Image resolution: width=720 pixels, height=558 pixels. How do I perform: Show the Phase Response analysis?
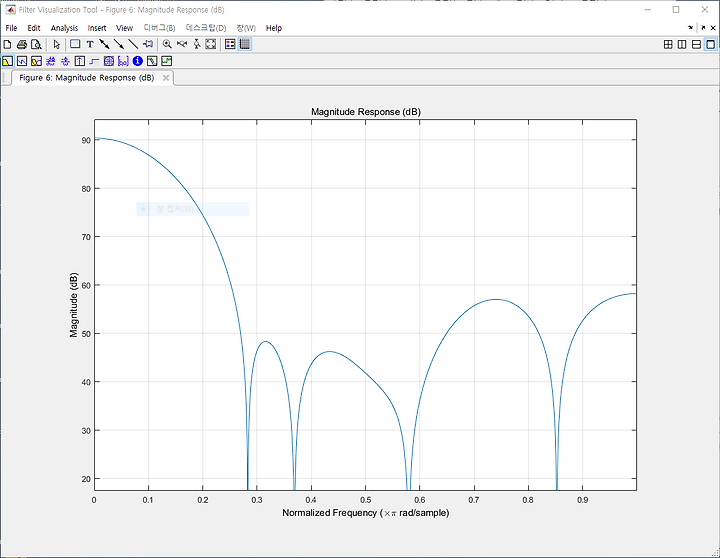point(22,61)
